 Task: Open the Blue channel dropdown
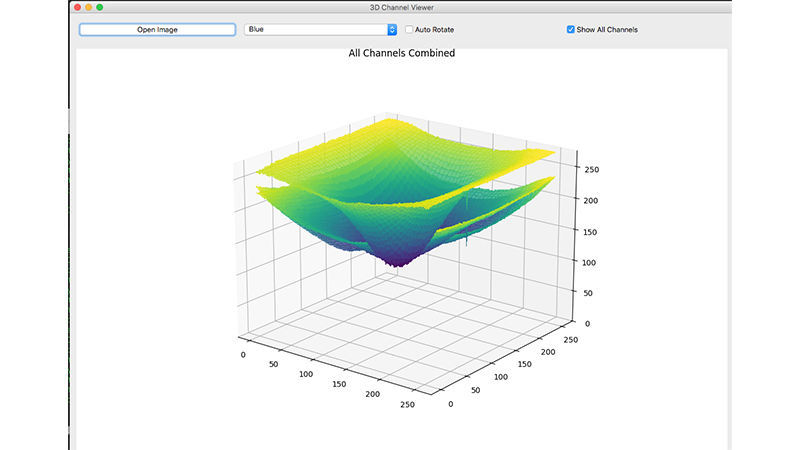(320, 30)
